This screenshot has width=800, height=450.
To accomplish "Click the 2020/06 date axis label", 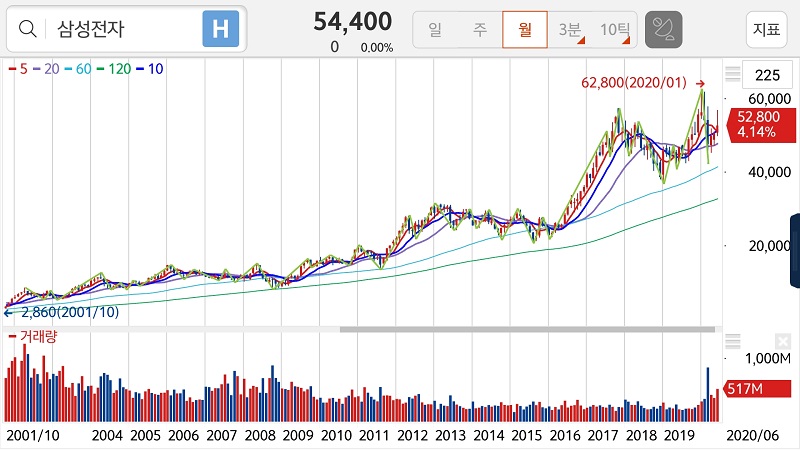I will click(x=752, y=435).
